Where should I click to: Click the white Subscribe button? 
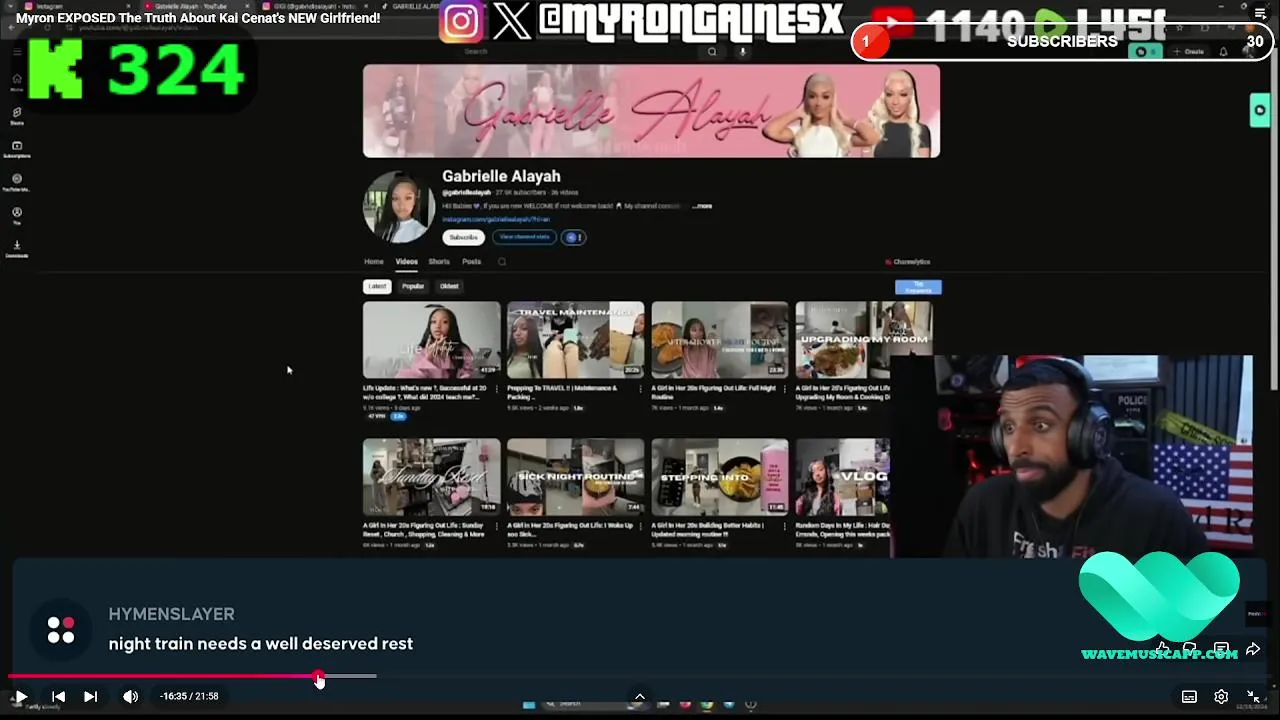463,237
